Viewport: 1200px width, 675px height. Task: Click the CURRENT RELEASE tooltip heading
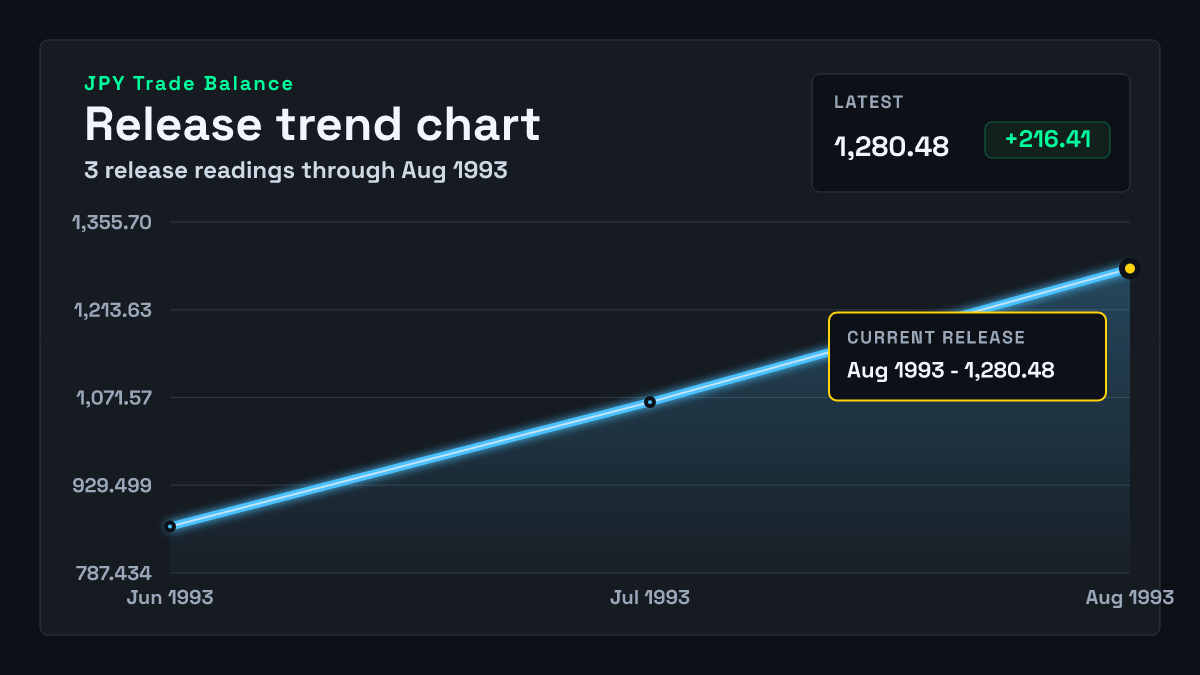click(x=936, y=338)
